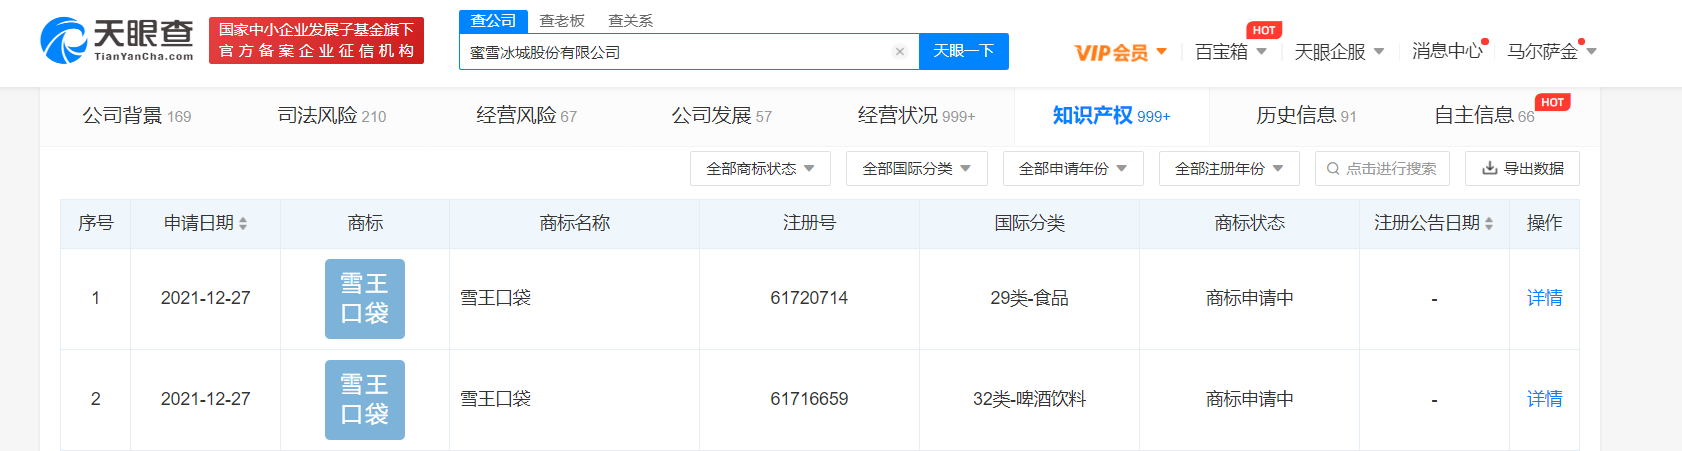1682x451 pixels.
Task: Open the 百宝箱 menu
Action: coord(1231,52)
